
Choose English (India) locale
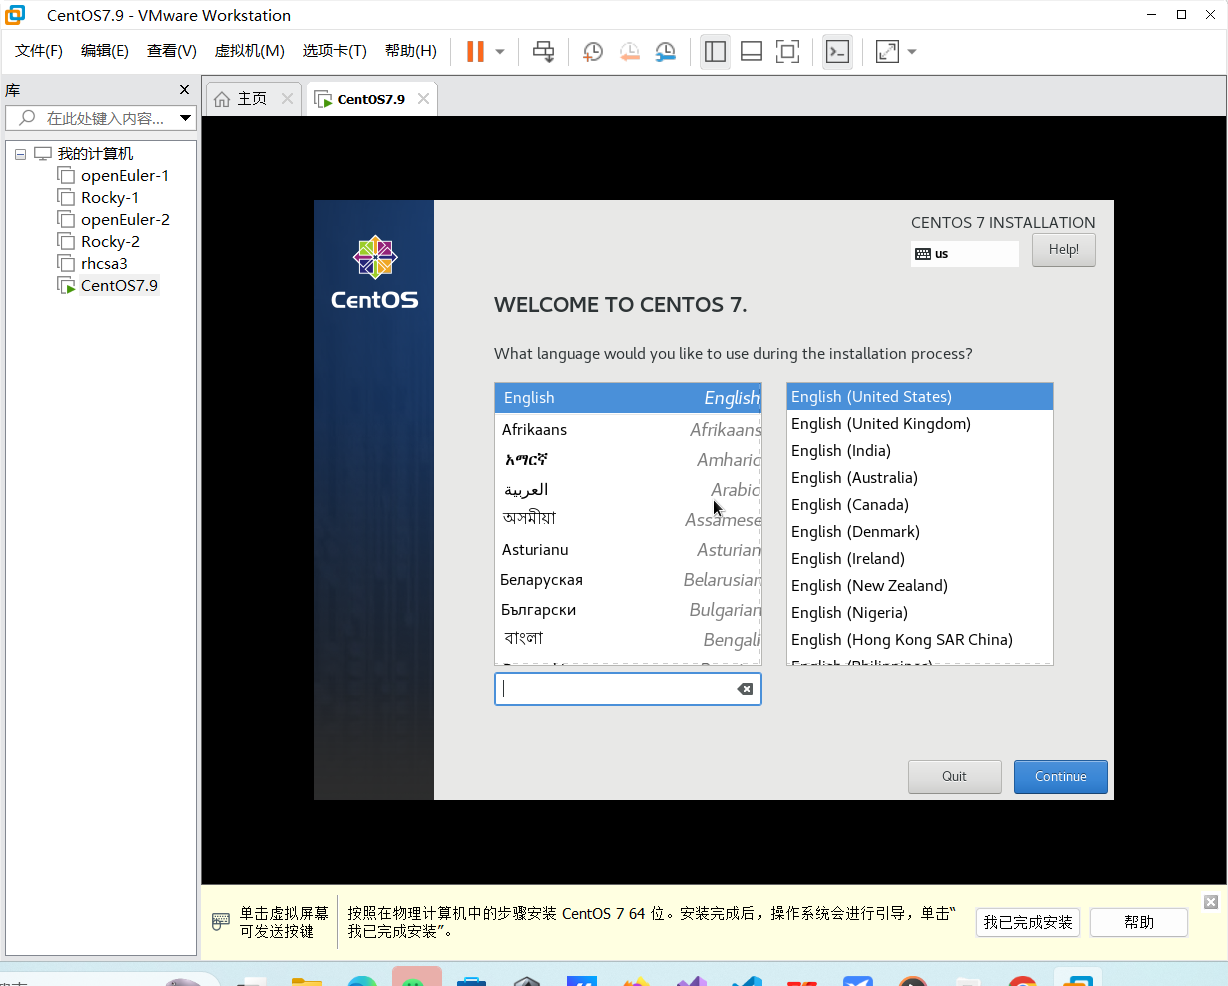click(x=920, y=451)
